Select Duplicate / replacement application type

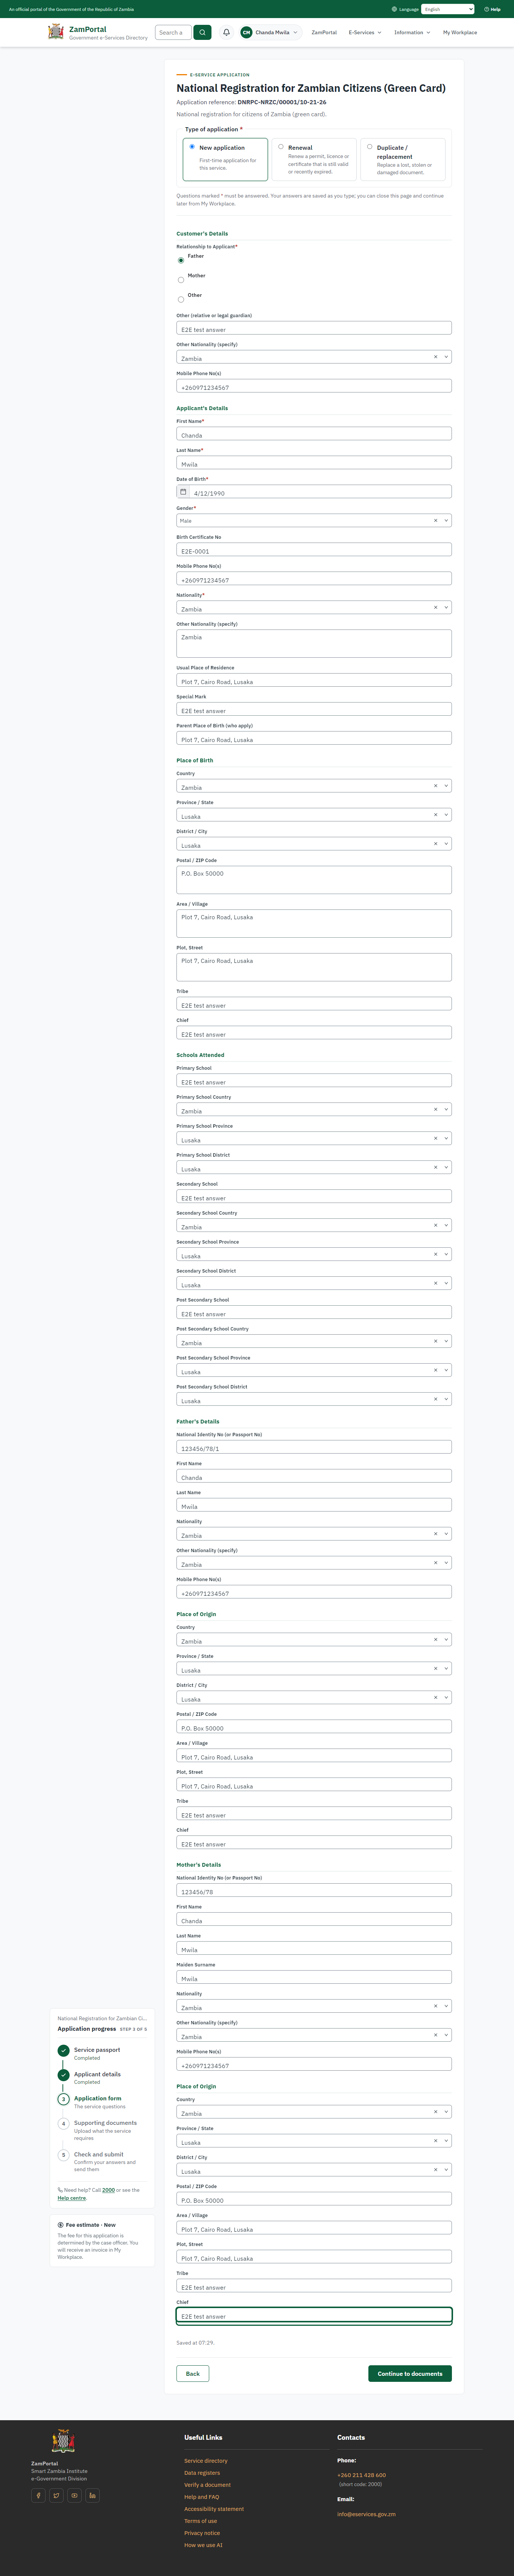(x=403, y=159)
